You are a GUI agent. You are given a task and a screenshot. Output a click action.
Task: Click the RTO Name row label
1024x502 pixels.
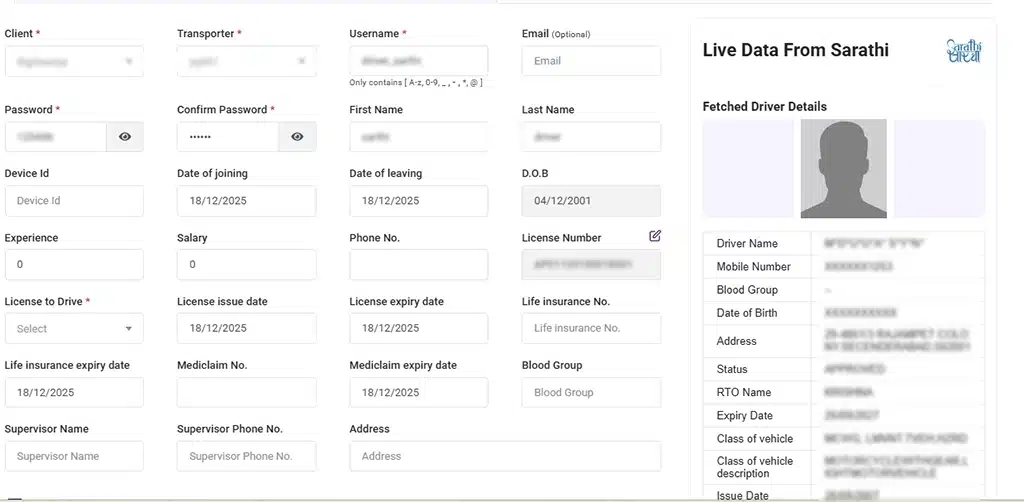743,392
